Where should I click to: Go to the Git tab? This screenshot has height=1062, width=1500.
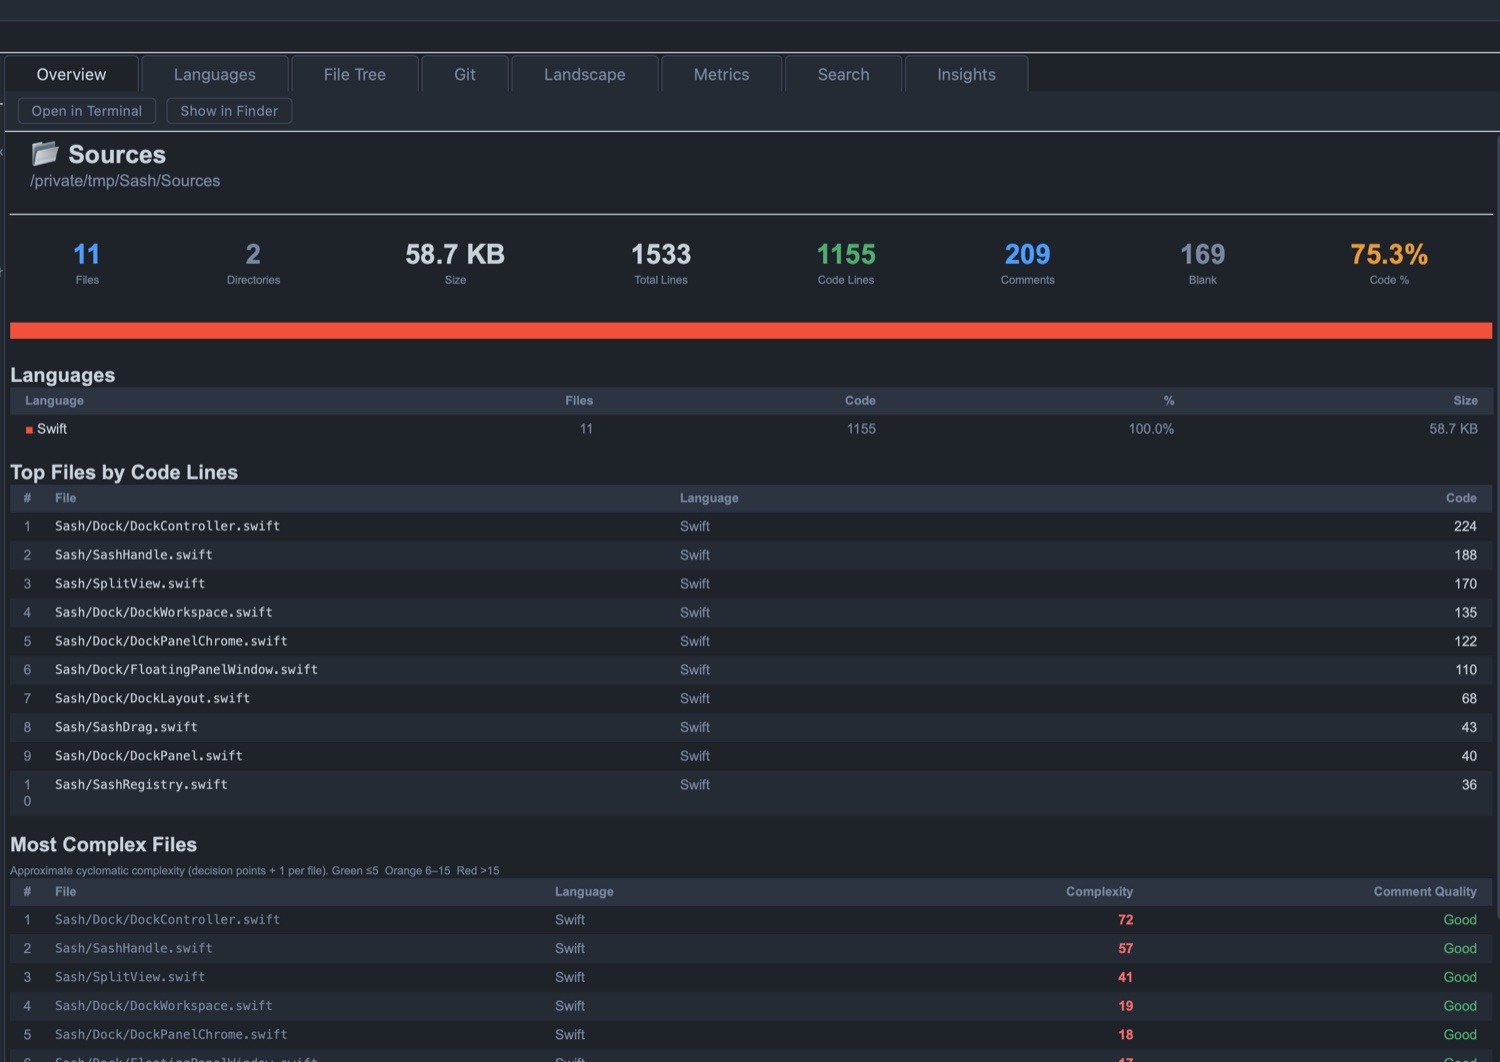point(465,74)
